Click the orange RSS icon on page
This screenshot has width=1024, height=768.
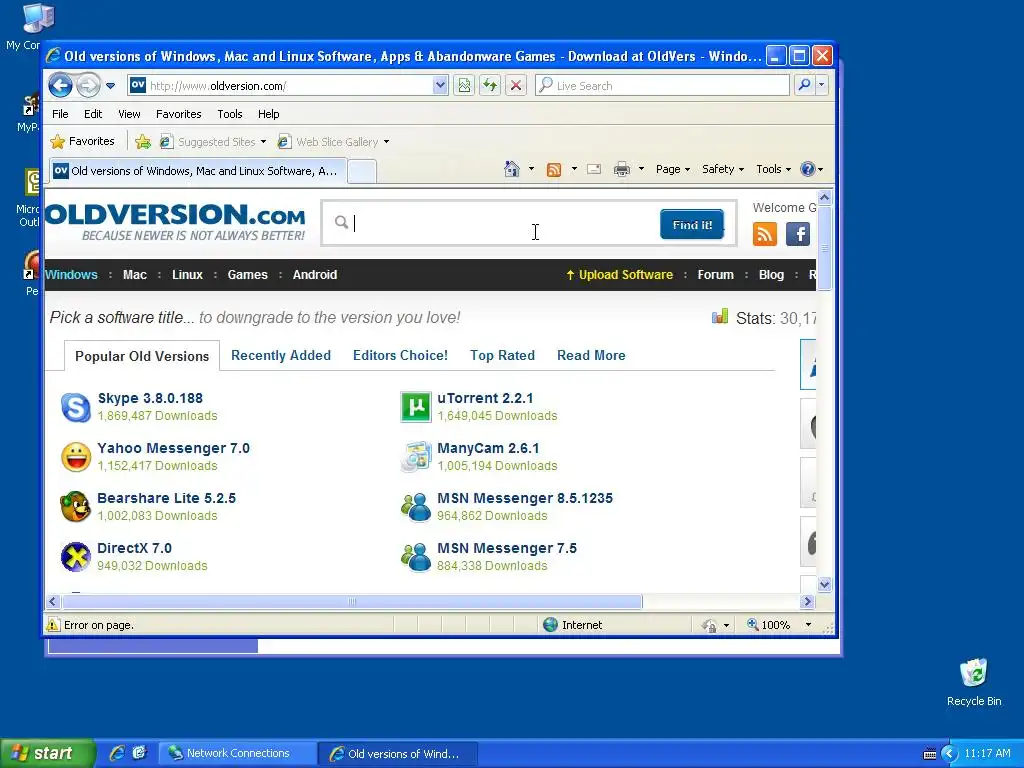(x=765, y=234)
